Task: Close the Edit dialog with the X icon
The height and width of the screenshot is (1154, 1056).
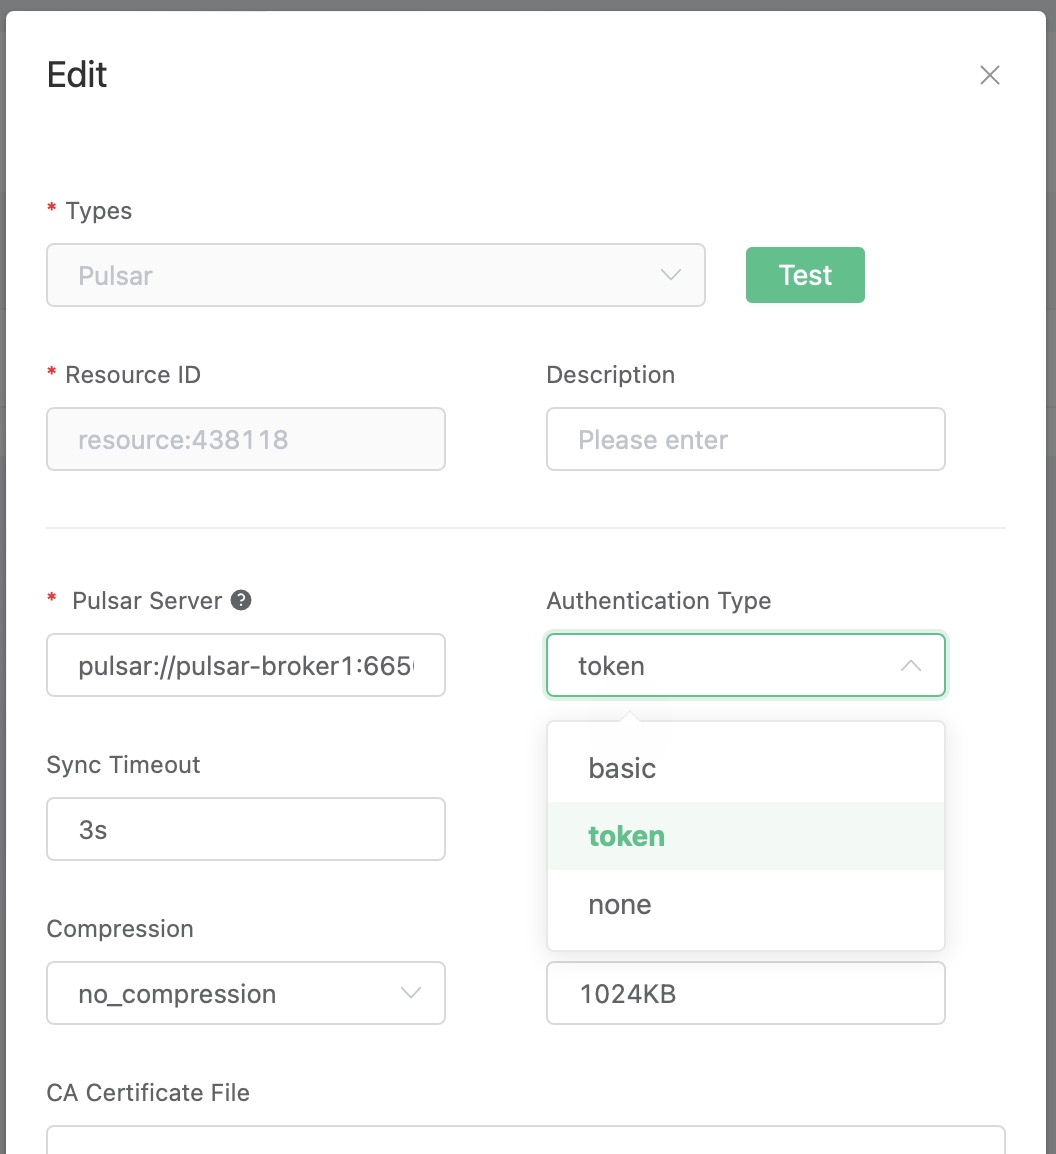Action: 990,75
